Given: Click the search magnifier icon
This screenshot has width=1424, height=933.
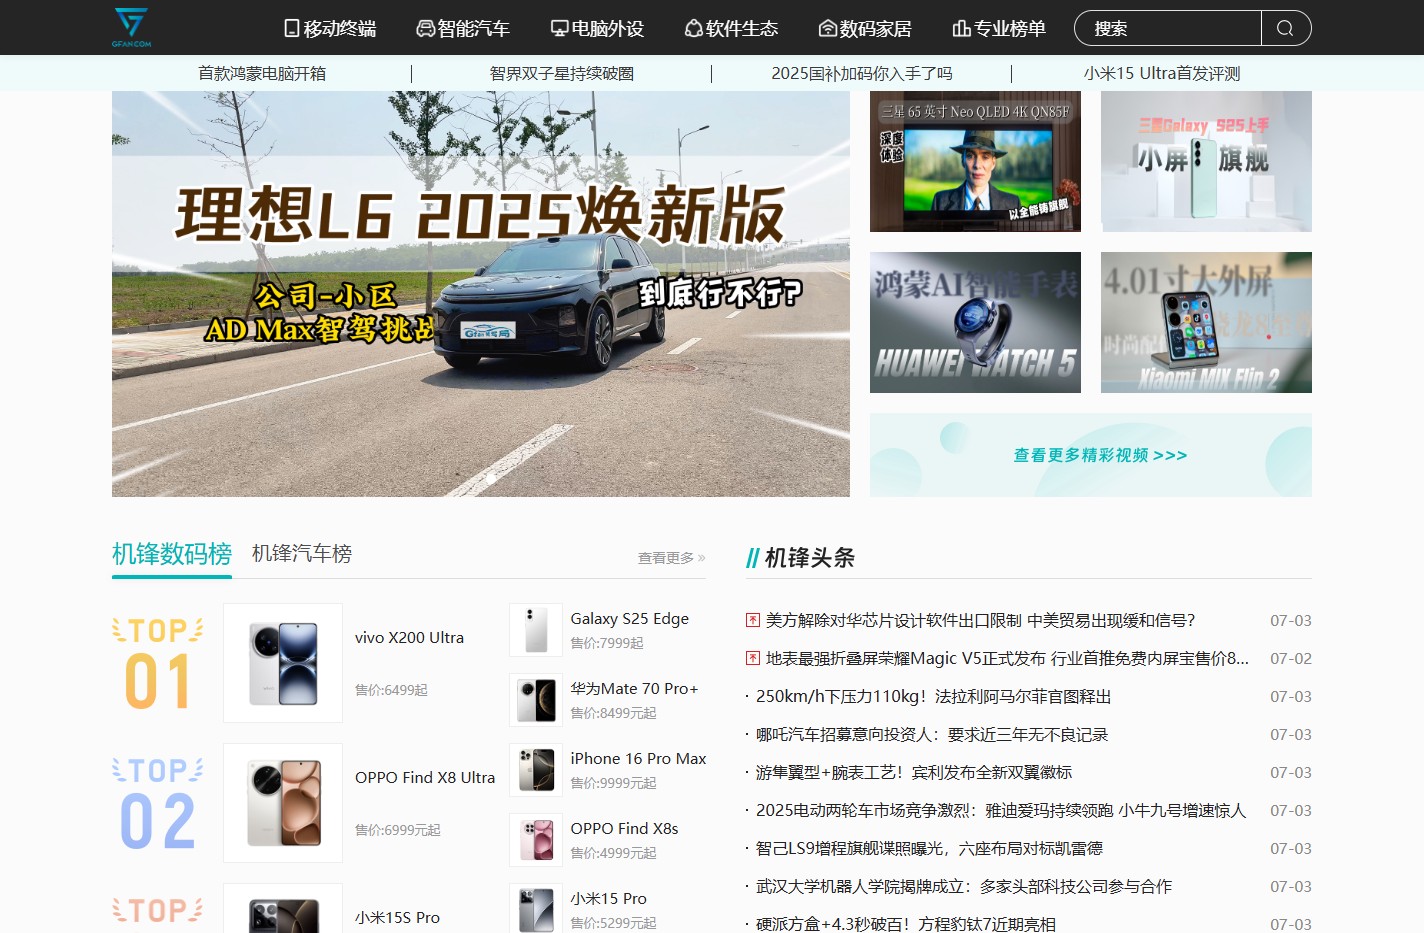Looking at the screenshot, I should 1286,28.
